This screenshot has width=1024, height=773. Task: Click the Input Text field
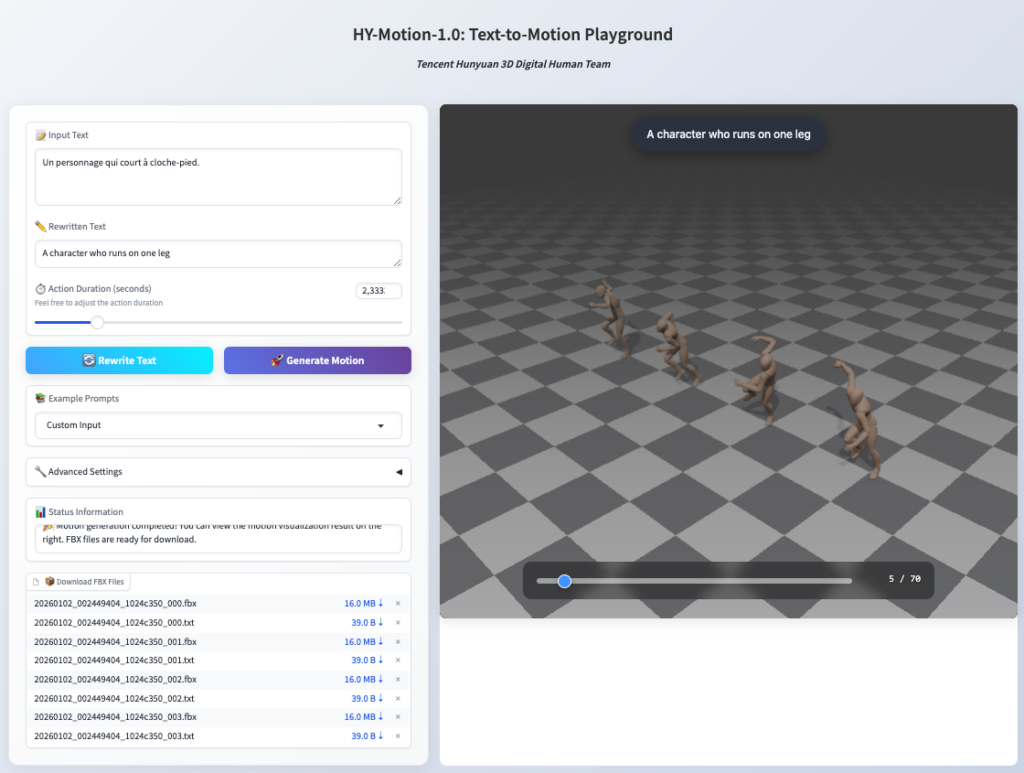218,177
